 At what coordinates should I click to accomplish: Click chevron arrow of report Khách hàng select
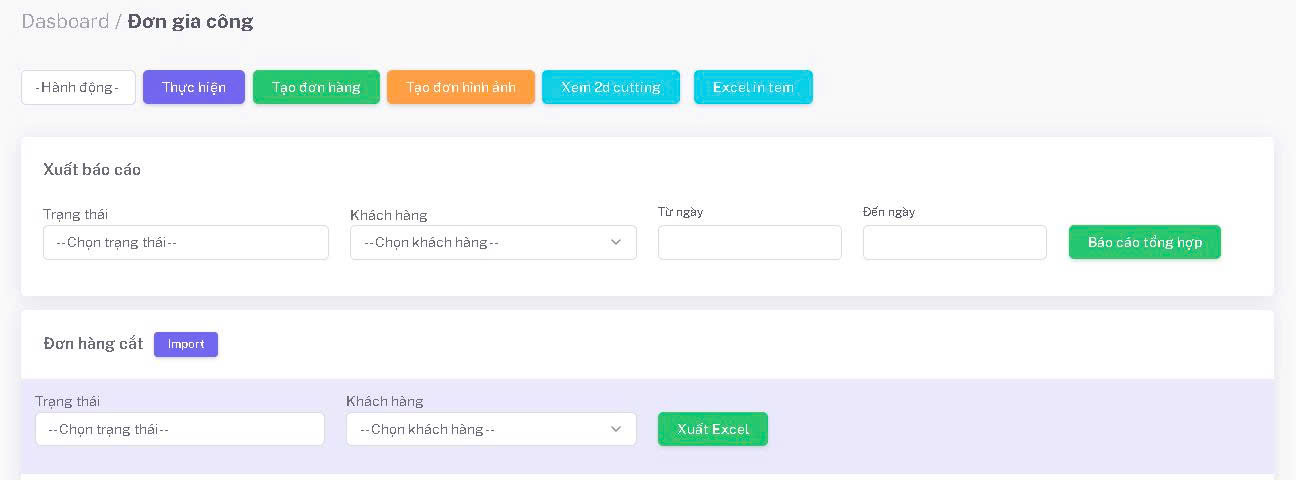click(x=616, y=242)
